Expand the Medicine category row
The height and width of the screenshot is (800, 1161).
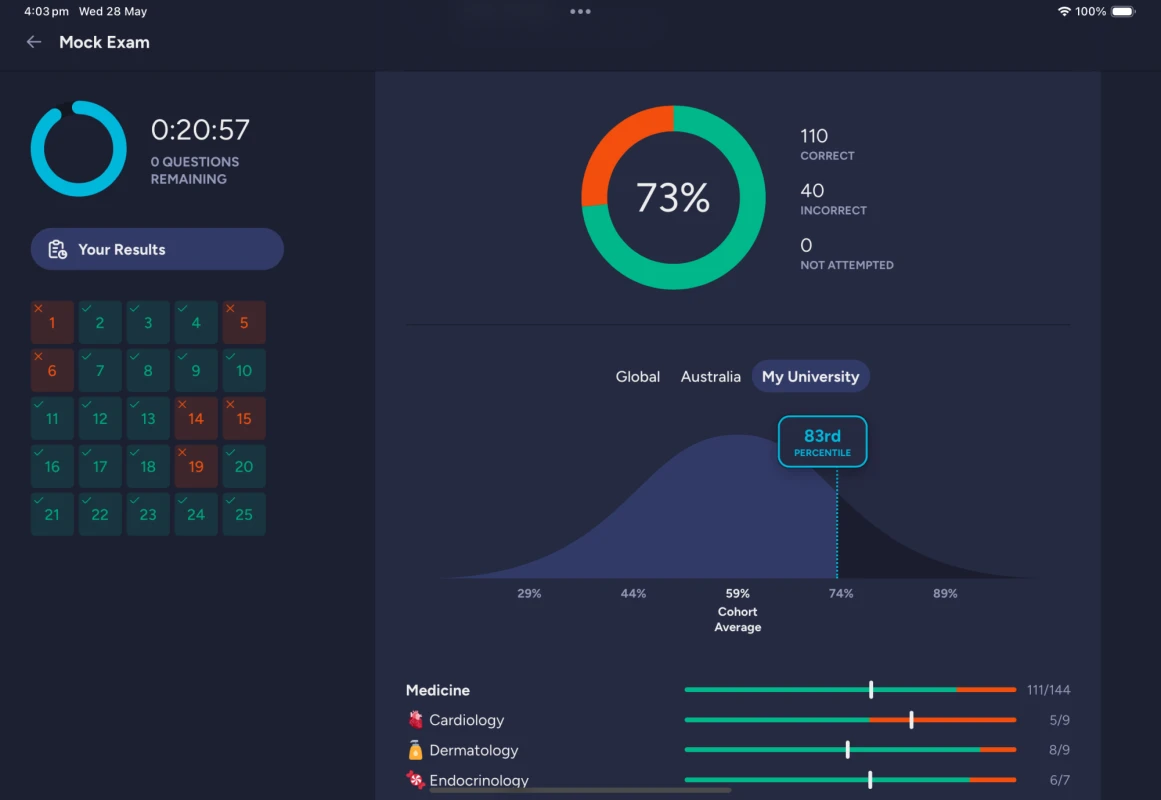tap(438, 690)
